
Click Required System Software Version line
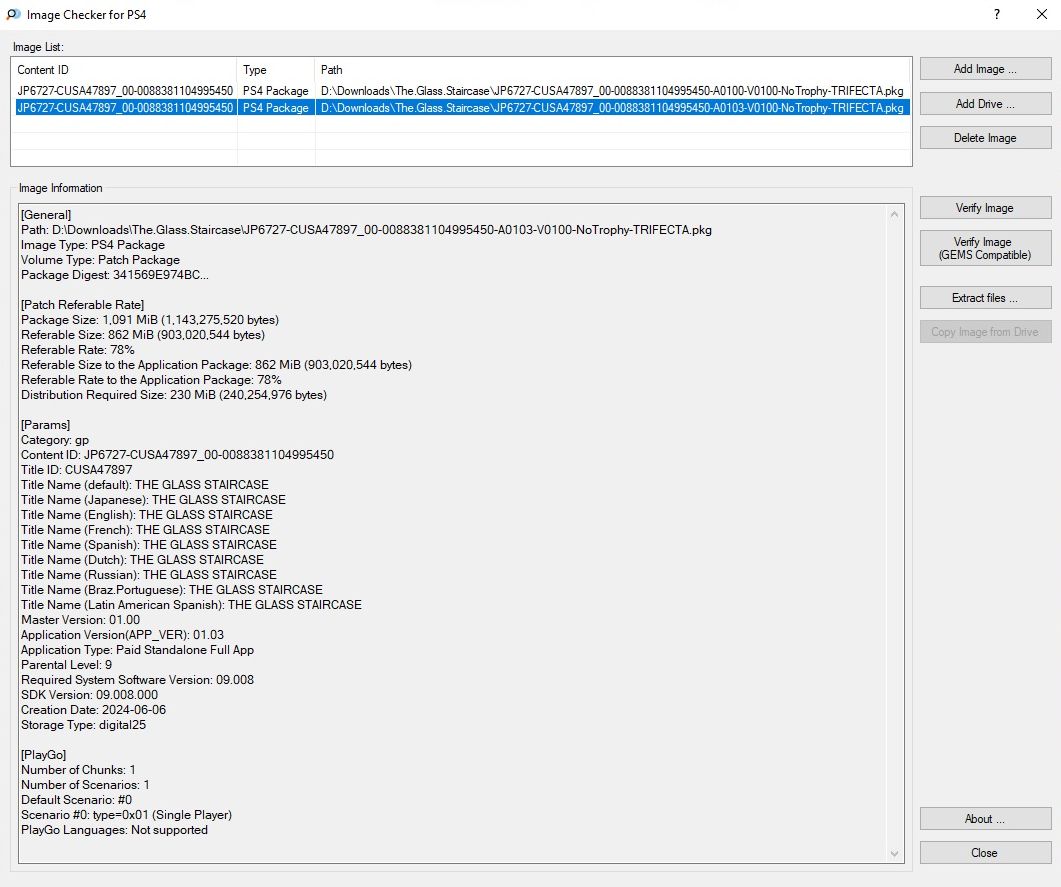(x=137, y=680)
